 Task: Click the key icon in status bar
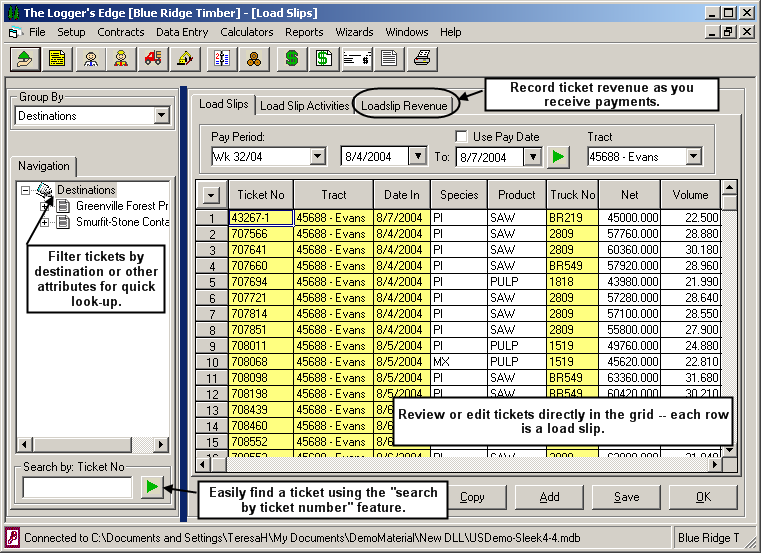pos(12,537)
